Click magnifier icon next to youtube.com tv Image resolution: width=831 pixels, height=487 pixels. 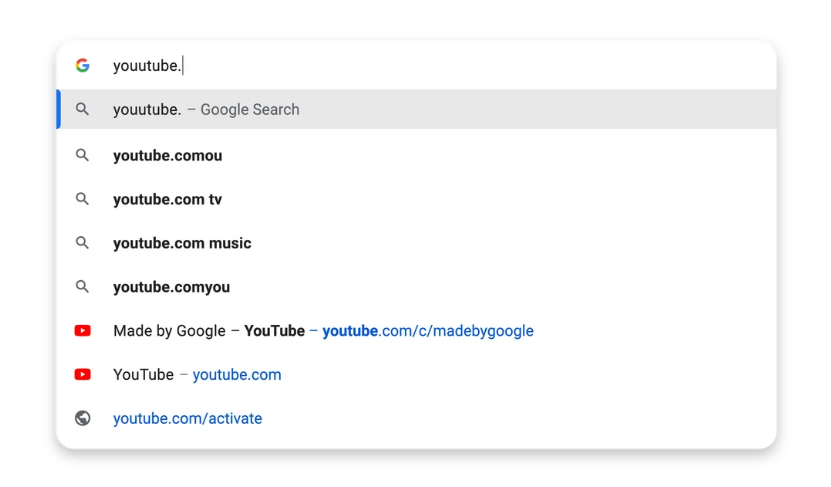coord(82,199)
